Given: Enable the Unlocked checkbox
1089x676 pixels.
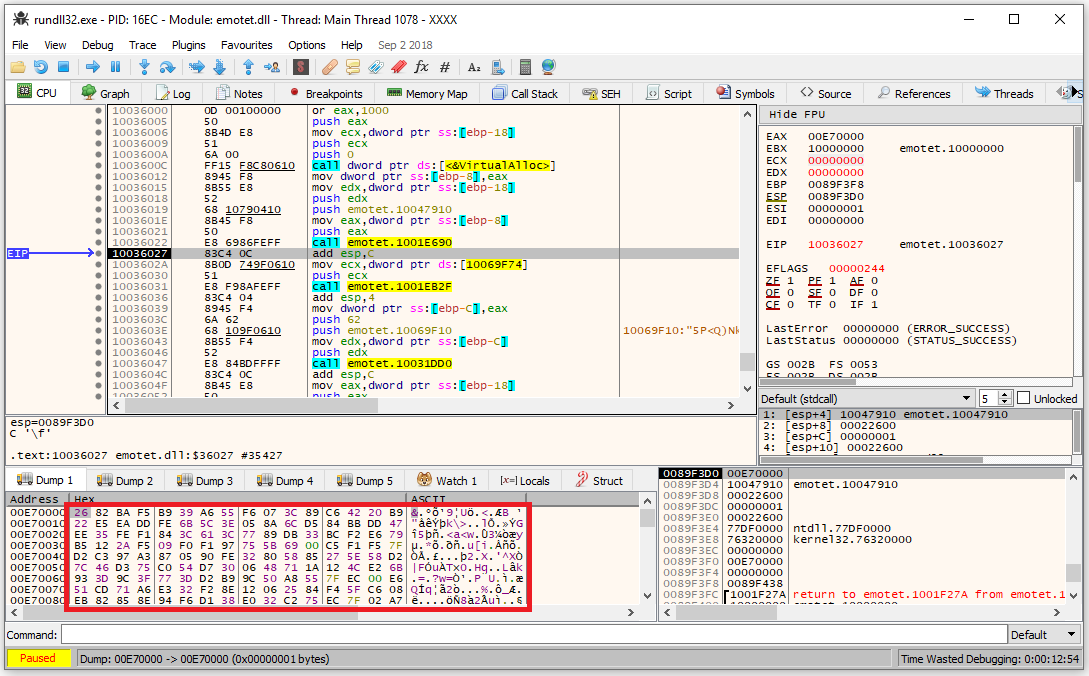Looking at the screenshot, I should 1023,398.
